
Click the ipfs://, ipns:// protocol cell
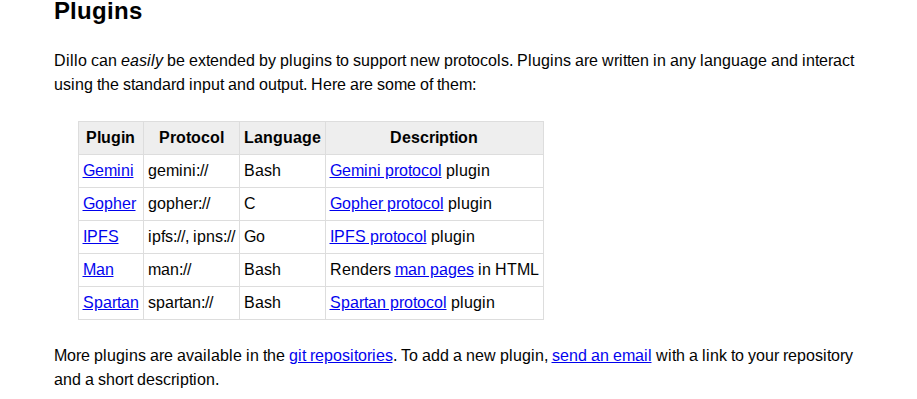click(x=191, y=237)
